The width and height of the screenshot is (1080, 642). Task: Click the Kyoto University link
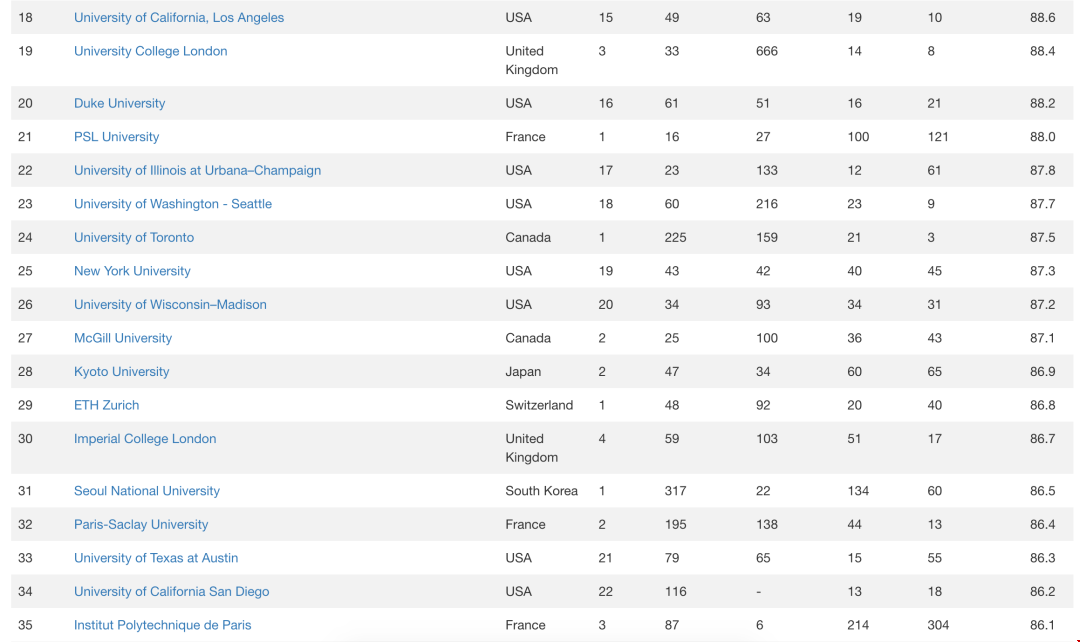pos(121,371)
